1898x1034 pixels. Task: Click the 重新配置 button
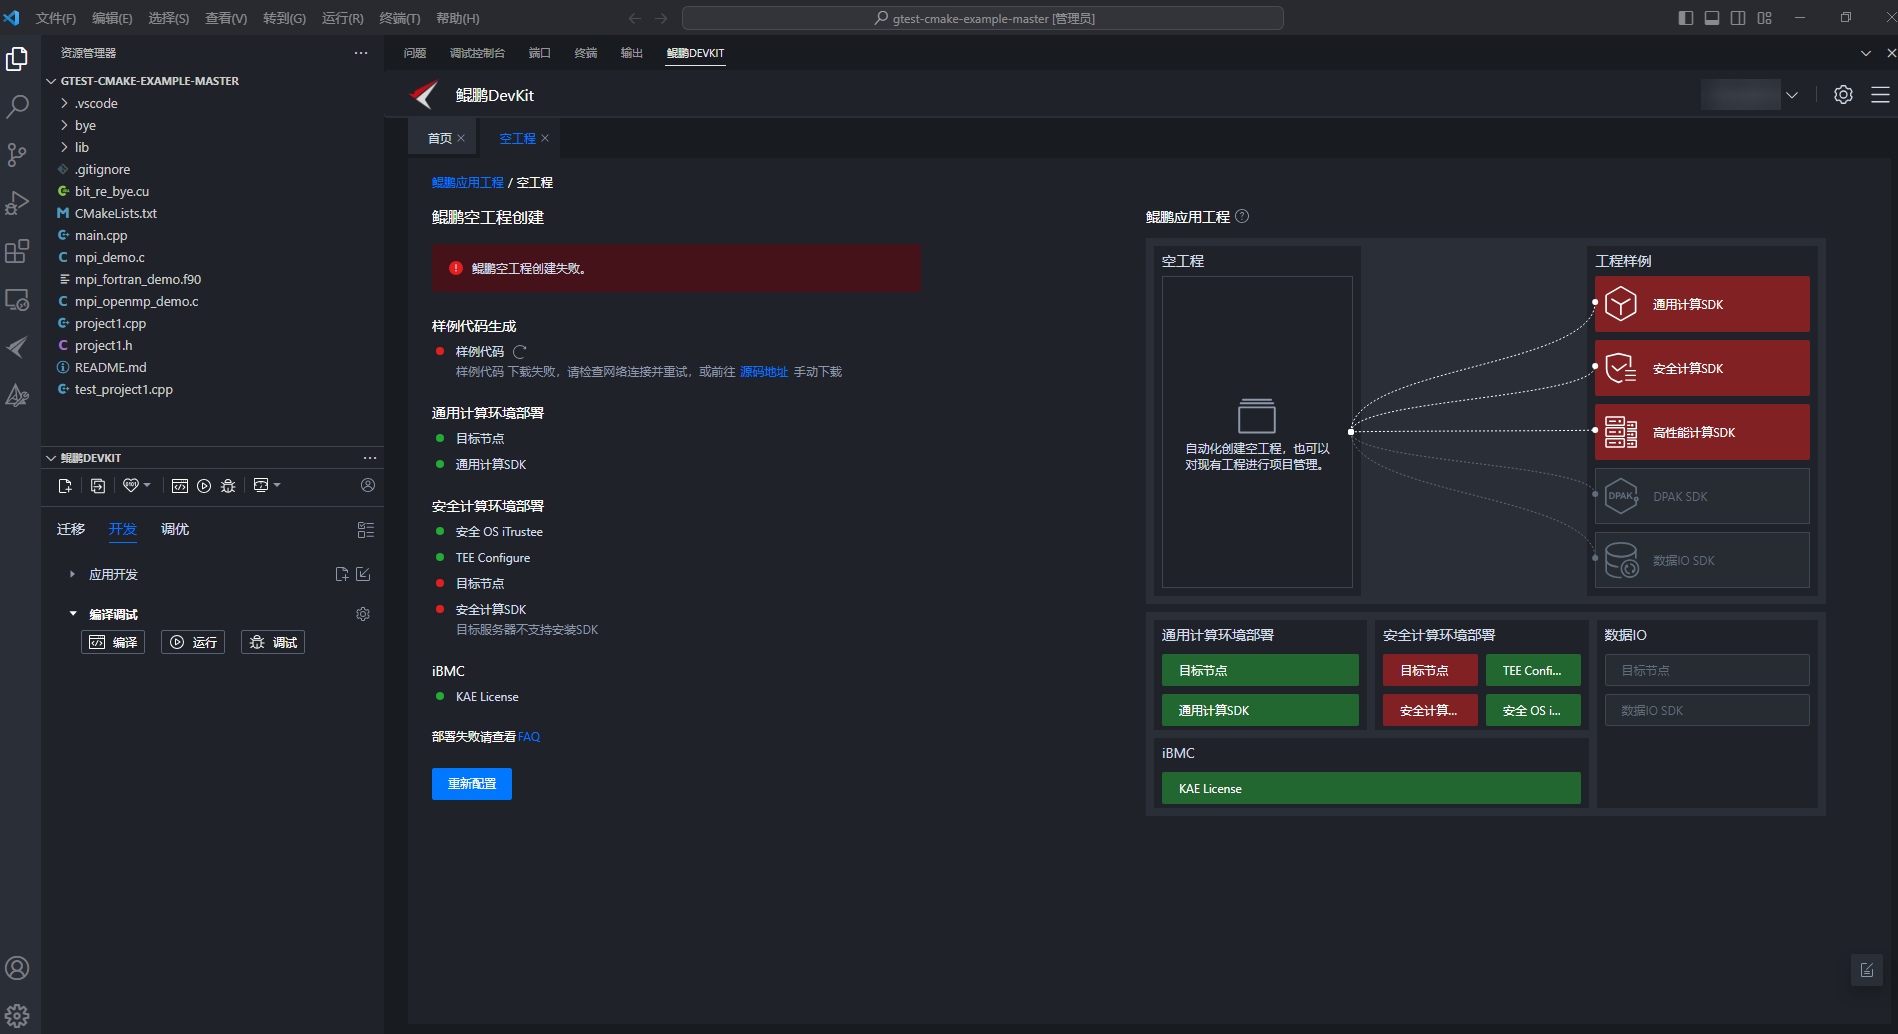[472, 784]
